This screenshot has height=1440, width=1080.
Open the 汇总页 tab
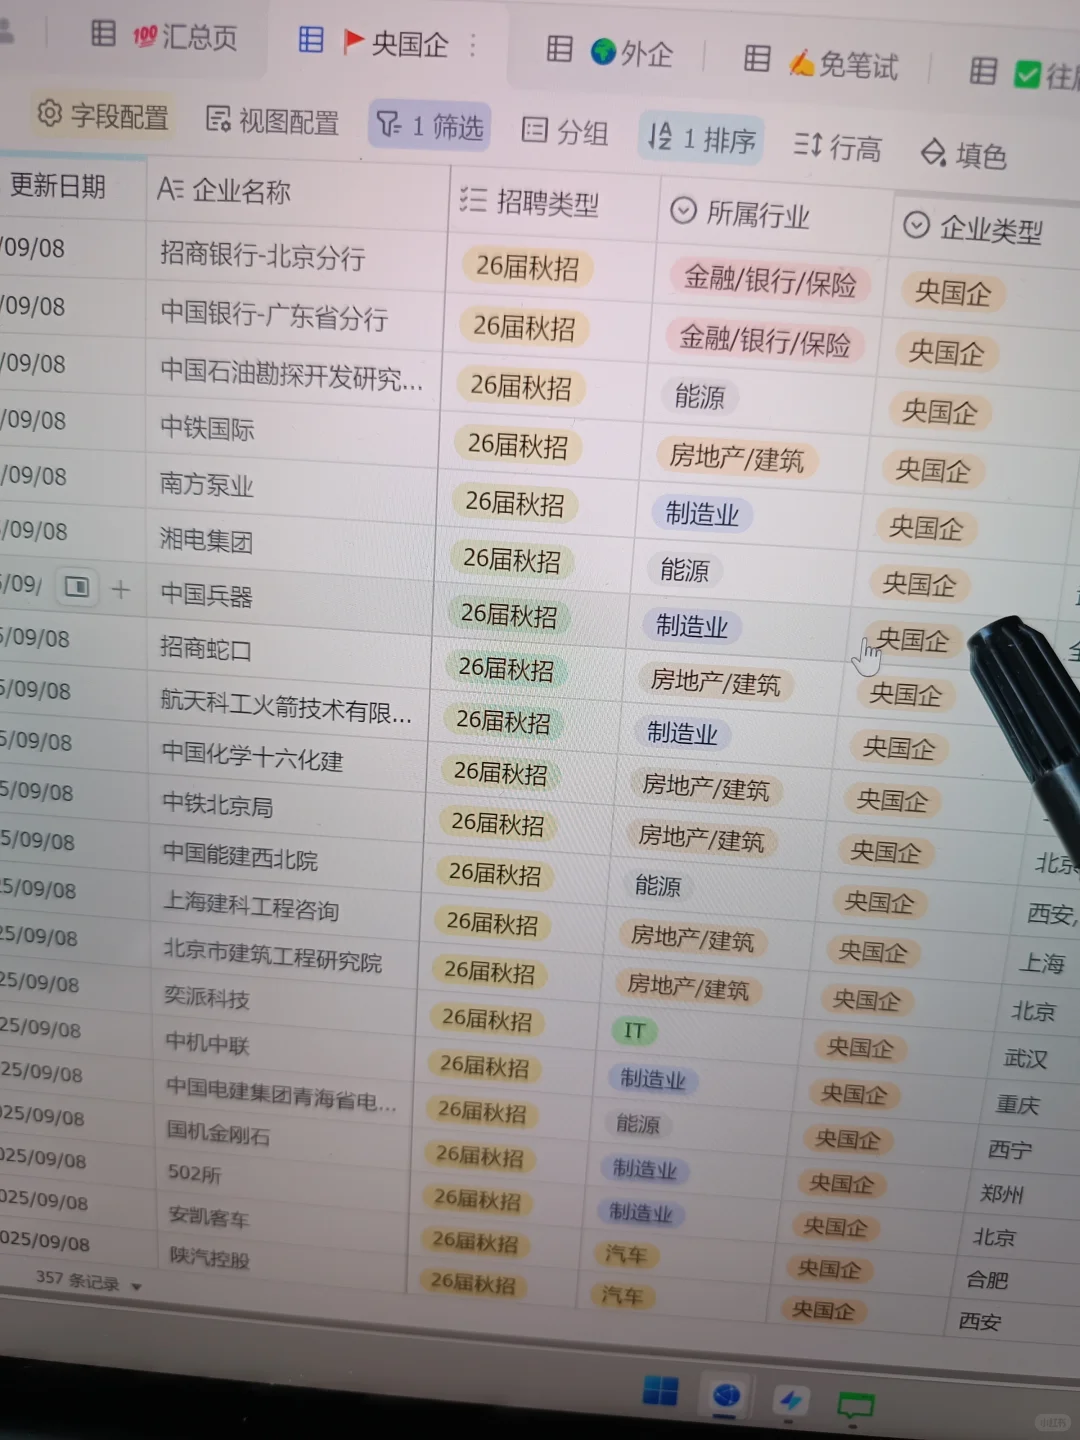[185, 37]
